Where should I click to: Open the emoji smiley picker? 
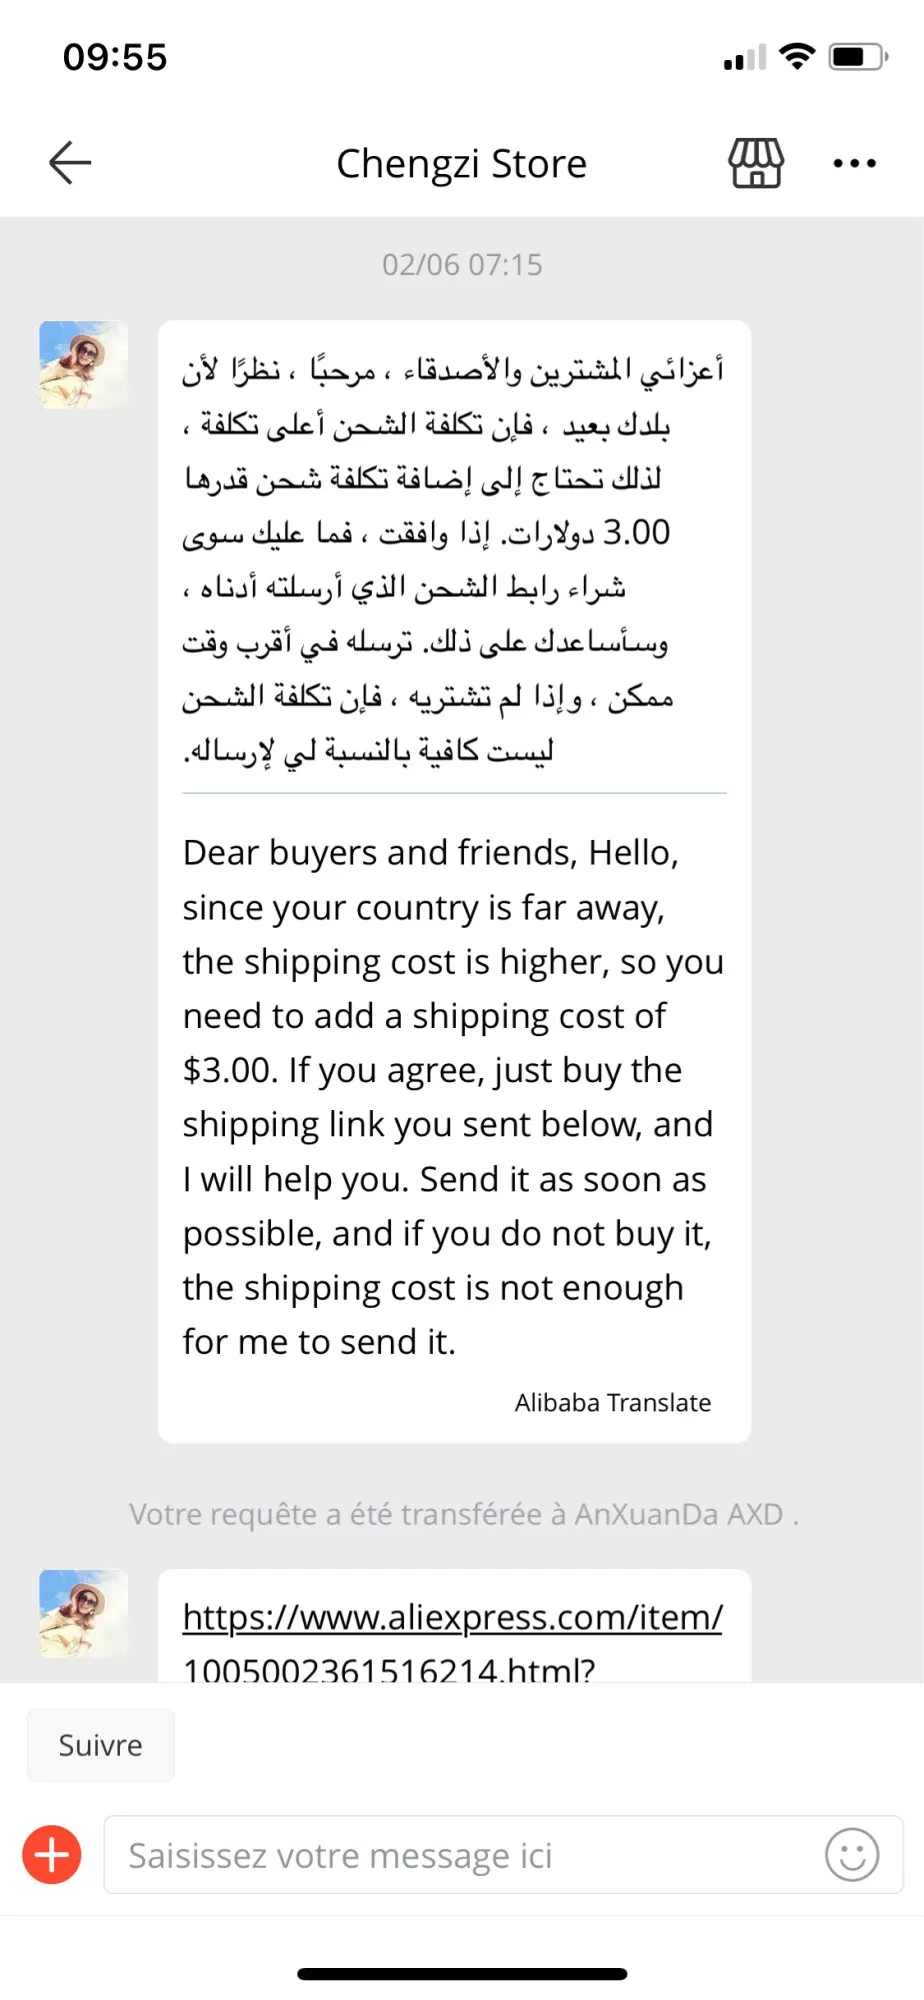pos(852,1855)
